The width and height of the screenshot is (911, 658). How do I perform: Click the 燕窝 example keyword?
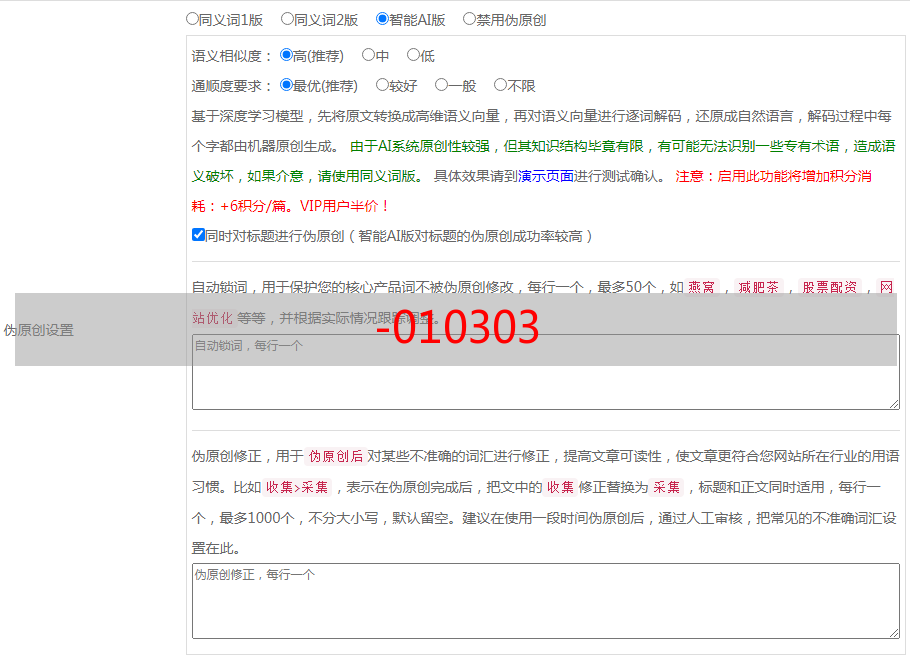pos(701,287)
